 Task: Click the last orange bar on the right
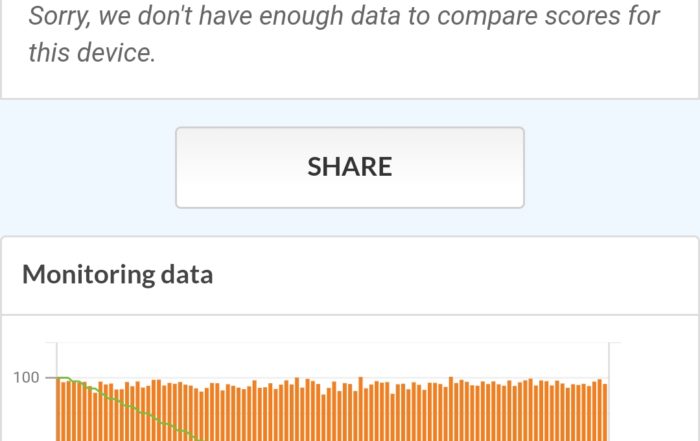[605, 412]
